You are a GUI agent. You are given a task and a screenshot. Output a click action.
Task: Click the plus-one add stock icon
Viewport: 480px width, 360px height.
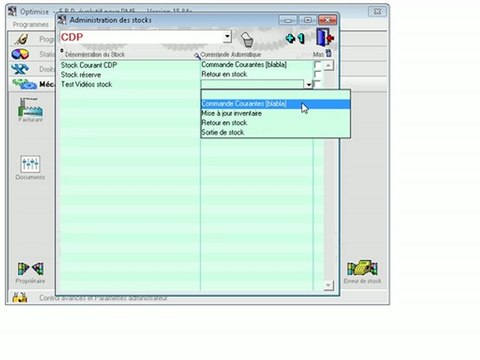point(295,39)
